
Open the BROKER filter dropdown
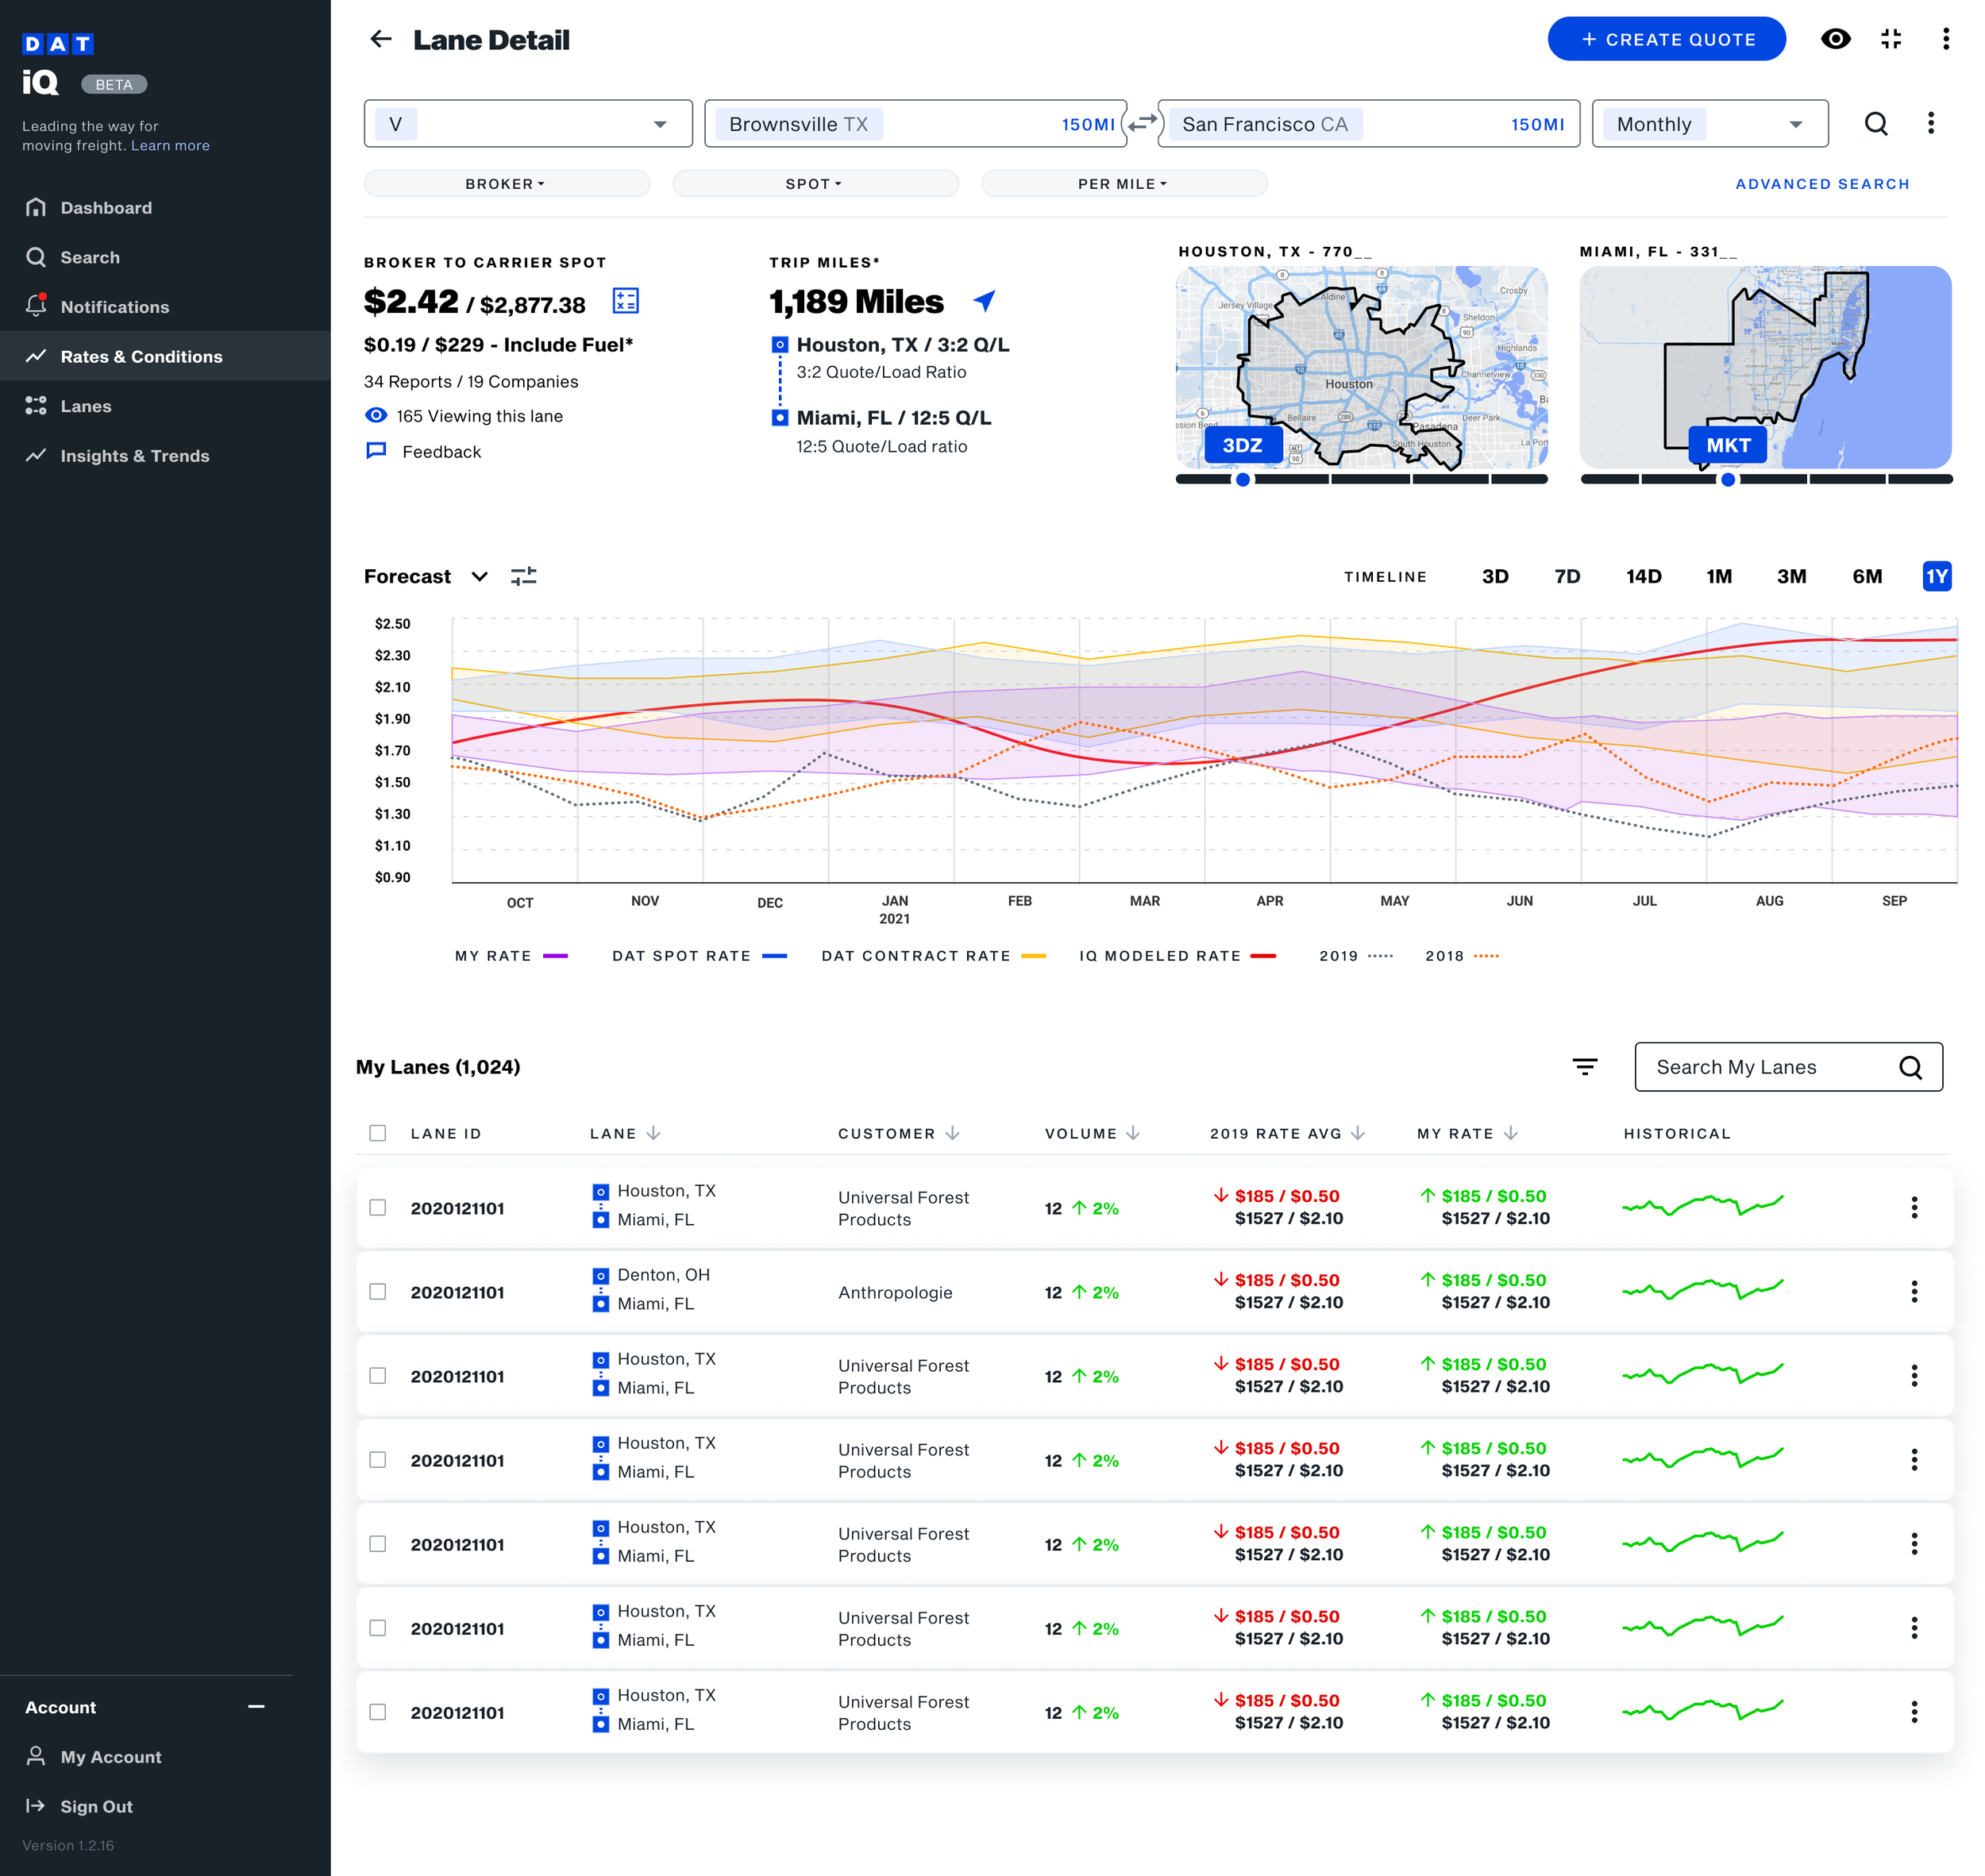point(506,184)
